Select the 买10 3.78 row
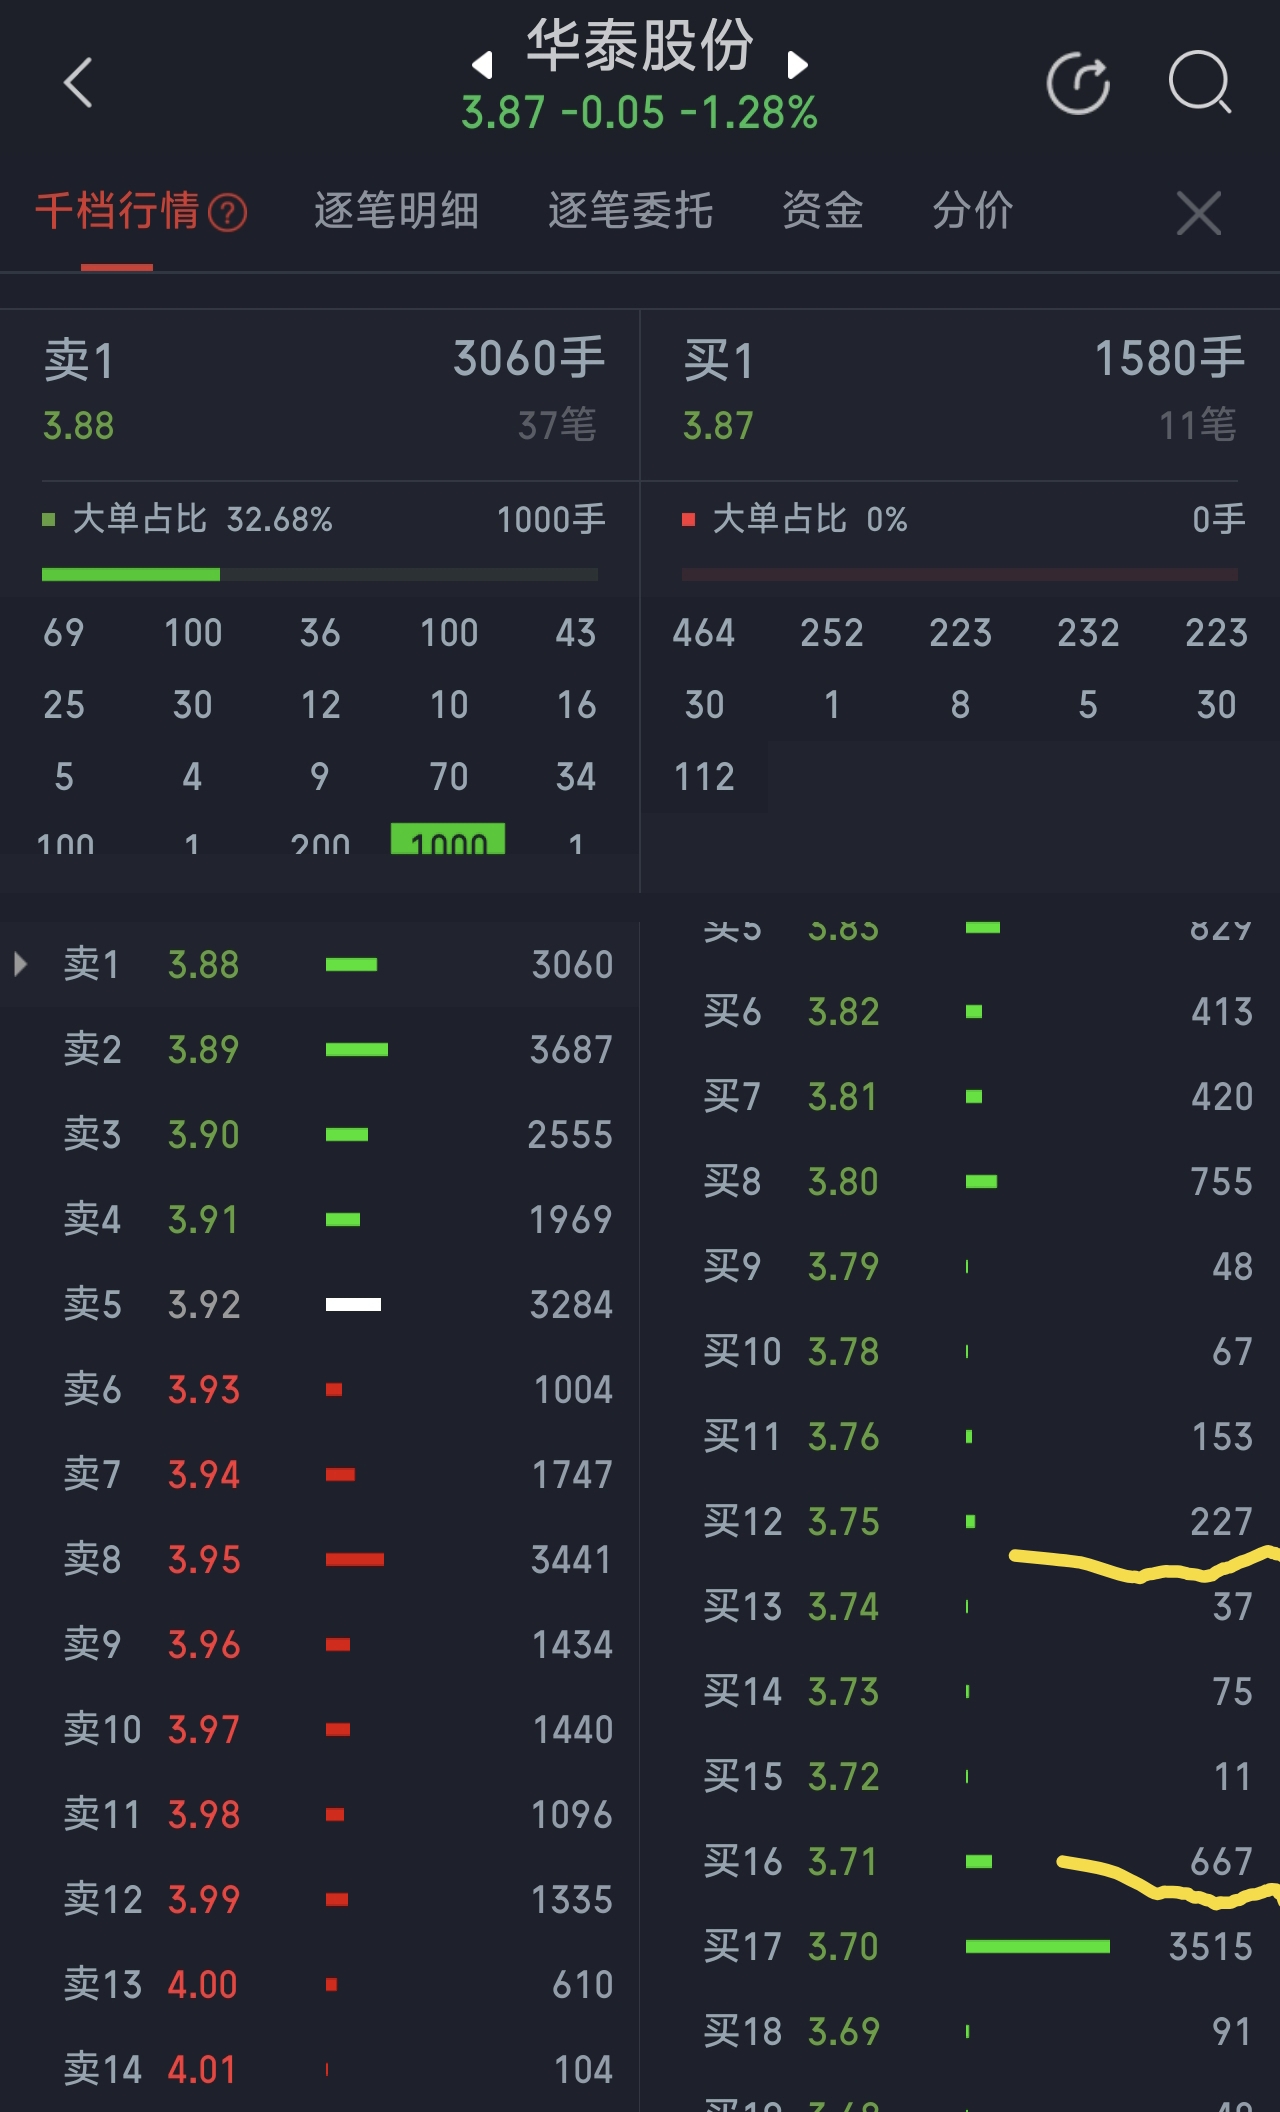 [x=960, y=1351]
